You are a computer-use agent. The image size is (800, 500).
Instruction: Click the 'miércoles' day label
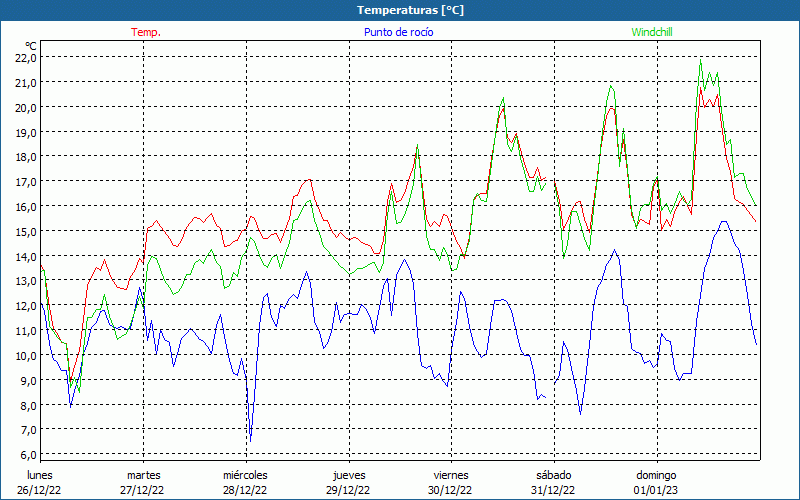point(245,476)
